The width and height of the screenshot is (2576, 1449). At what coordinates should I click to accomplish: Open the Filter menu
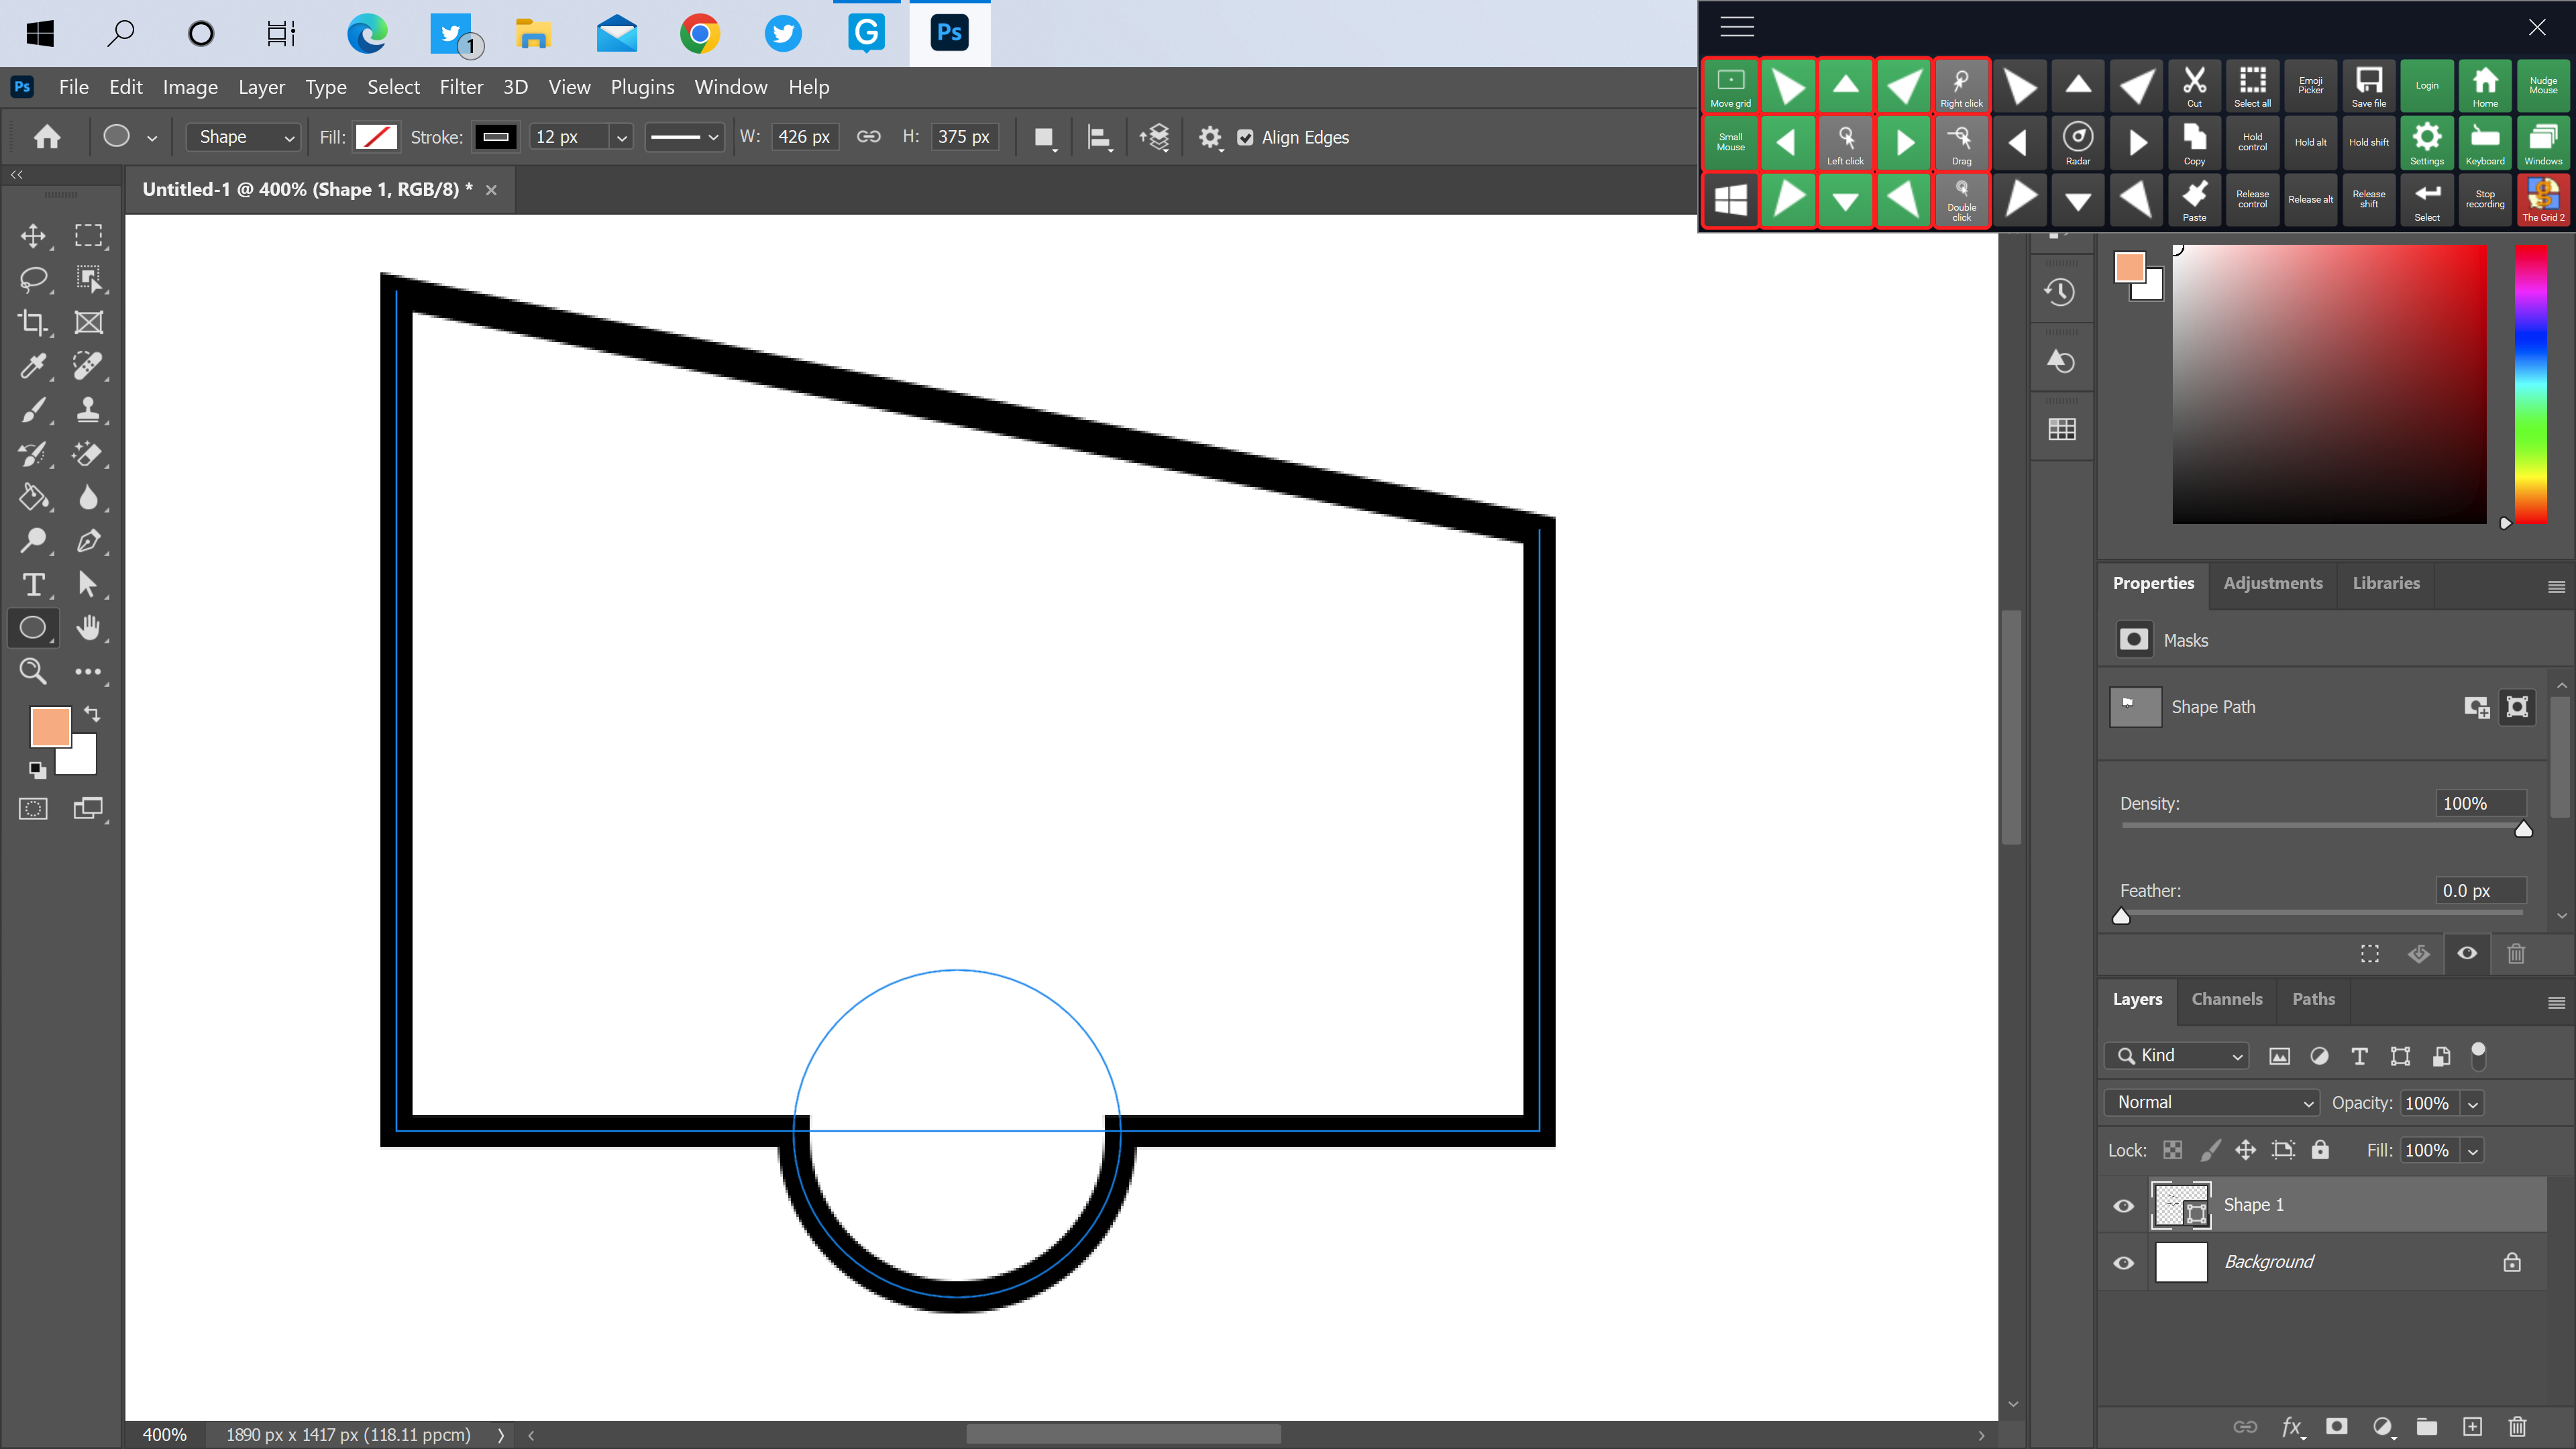click(461, 87)
